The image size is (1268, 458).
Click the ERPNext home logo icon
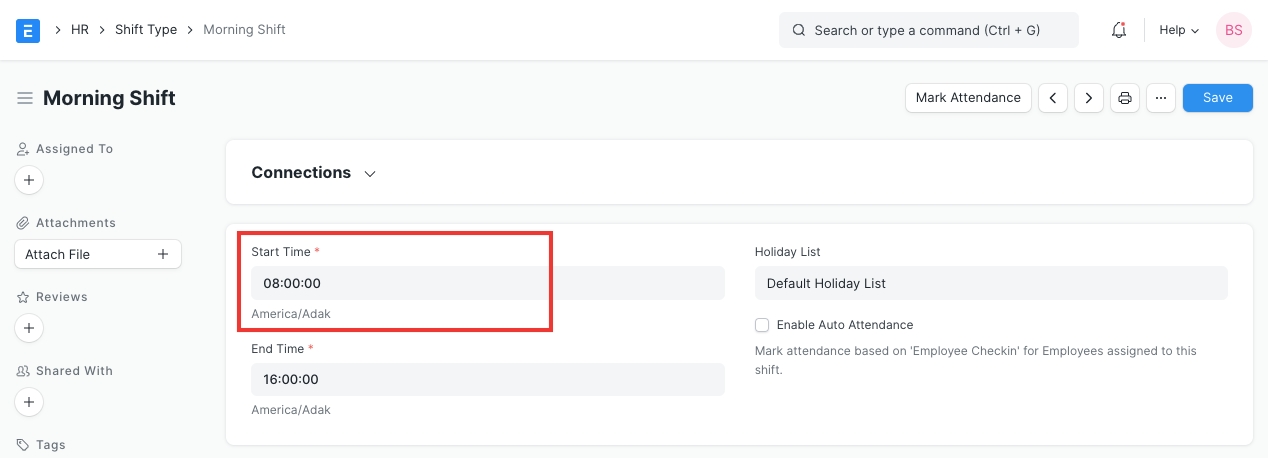(28, 30)
